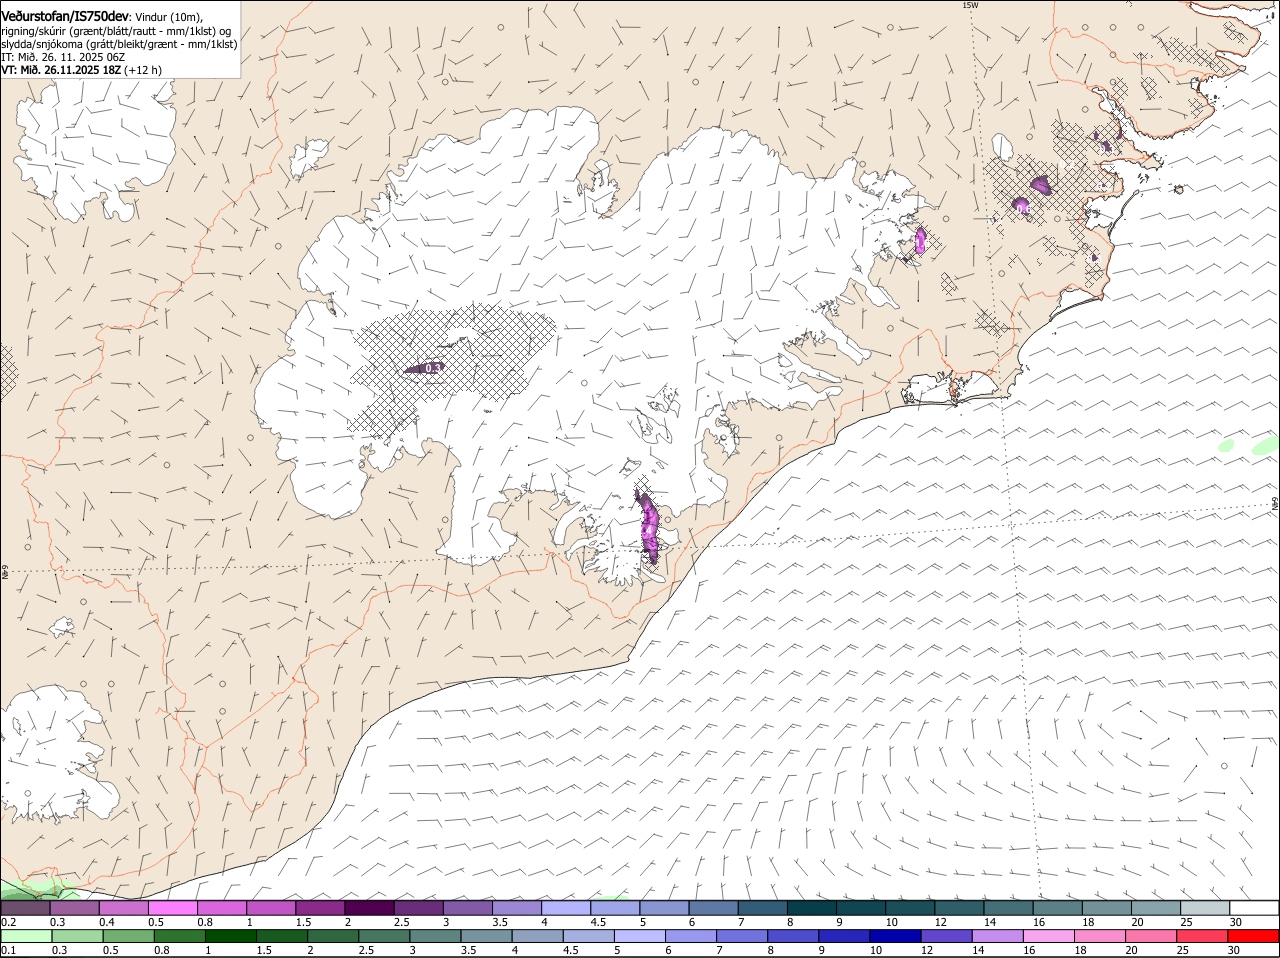This screenshot has width=1280, height=958.
Task: Select the upper scale swatch between 25 and 30
Action: (1206, 908)
